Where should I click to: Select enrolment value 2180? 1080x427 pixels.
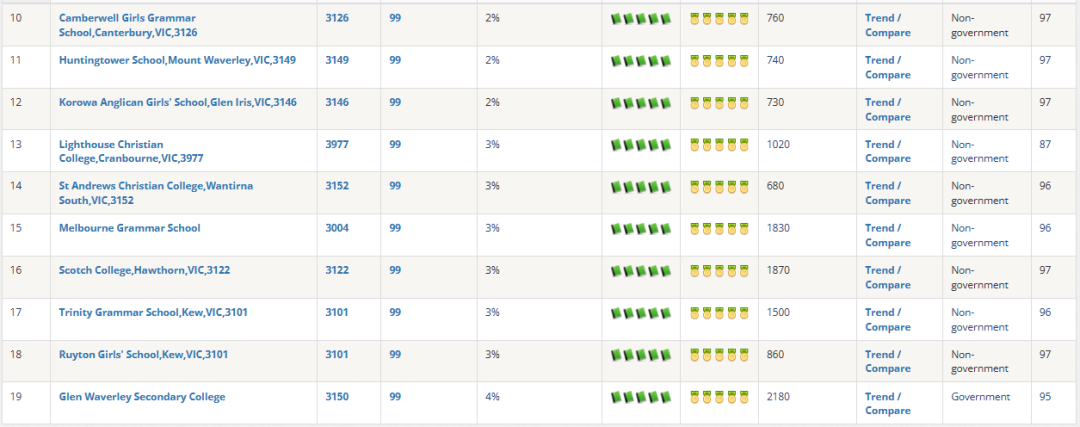[778, 397]
